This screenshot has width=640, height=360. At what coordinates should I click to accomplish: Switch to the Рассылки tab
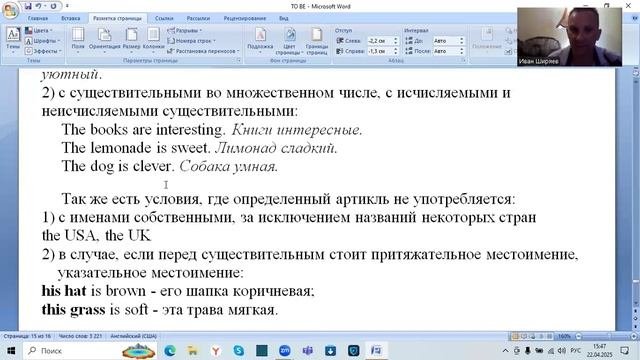click(198, 18)
